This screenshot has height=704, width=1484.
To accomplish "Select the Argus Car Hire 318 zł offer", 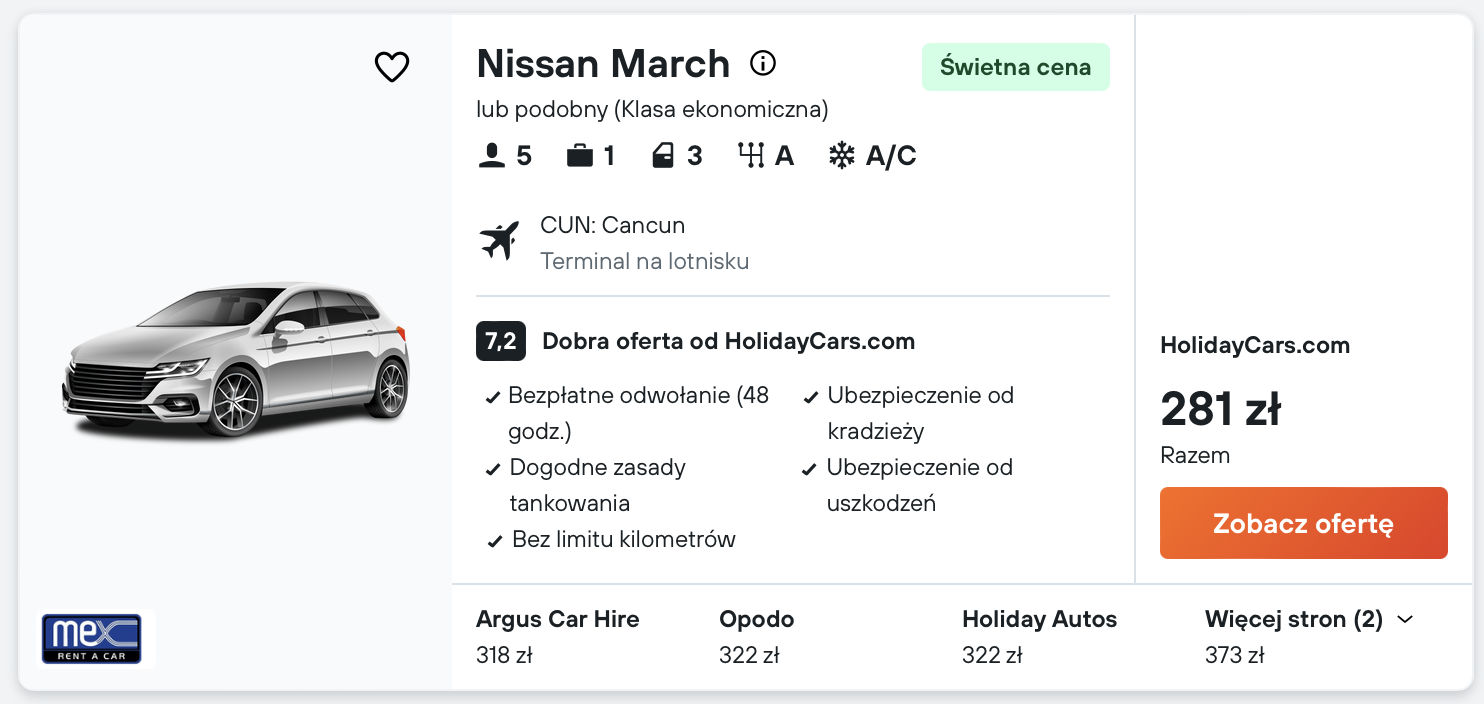I will [x=557, y=637].
